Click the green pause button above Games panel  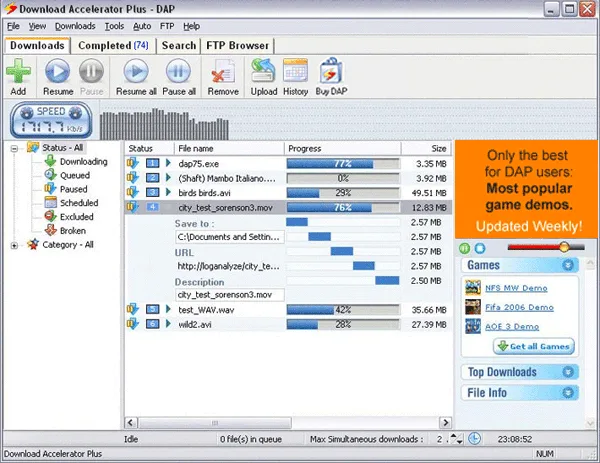[464, 248]
